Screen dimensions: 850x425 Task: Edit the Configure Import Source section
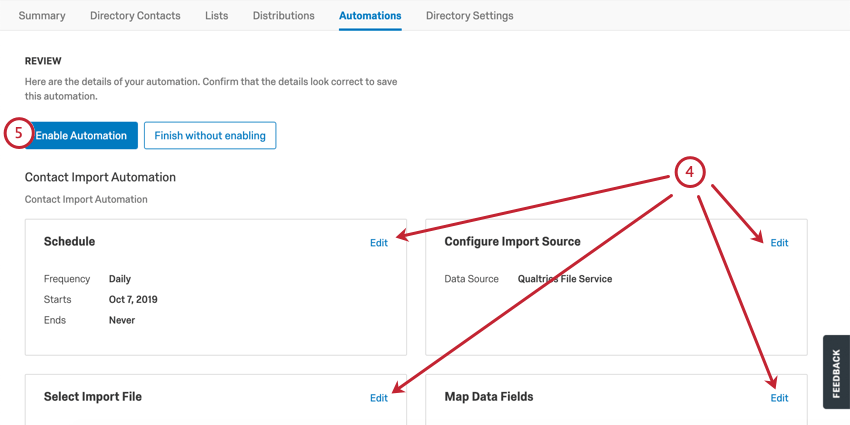(780, 243)
